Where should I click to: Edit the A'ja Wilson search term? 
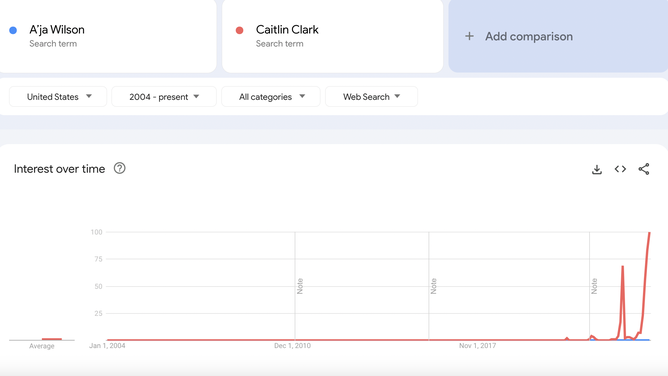[107, 36]
